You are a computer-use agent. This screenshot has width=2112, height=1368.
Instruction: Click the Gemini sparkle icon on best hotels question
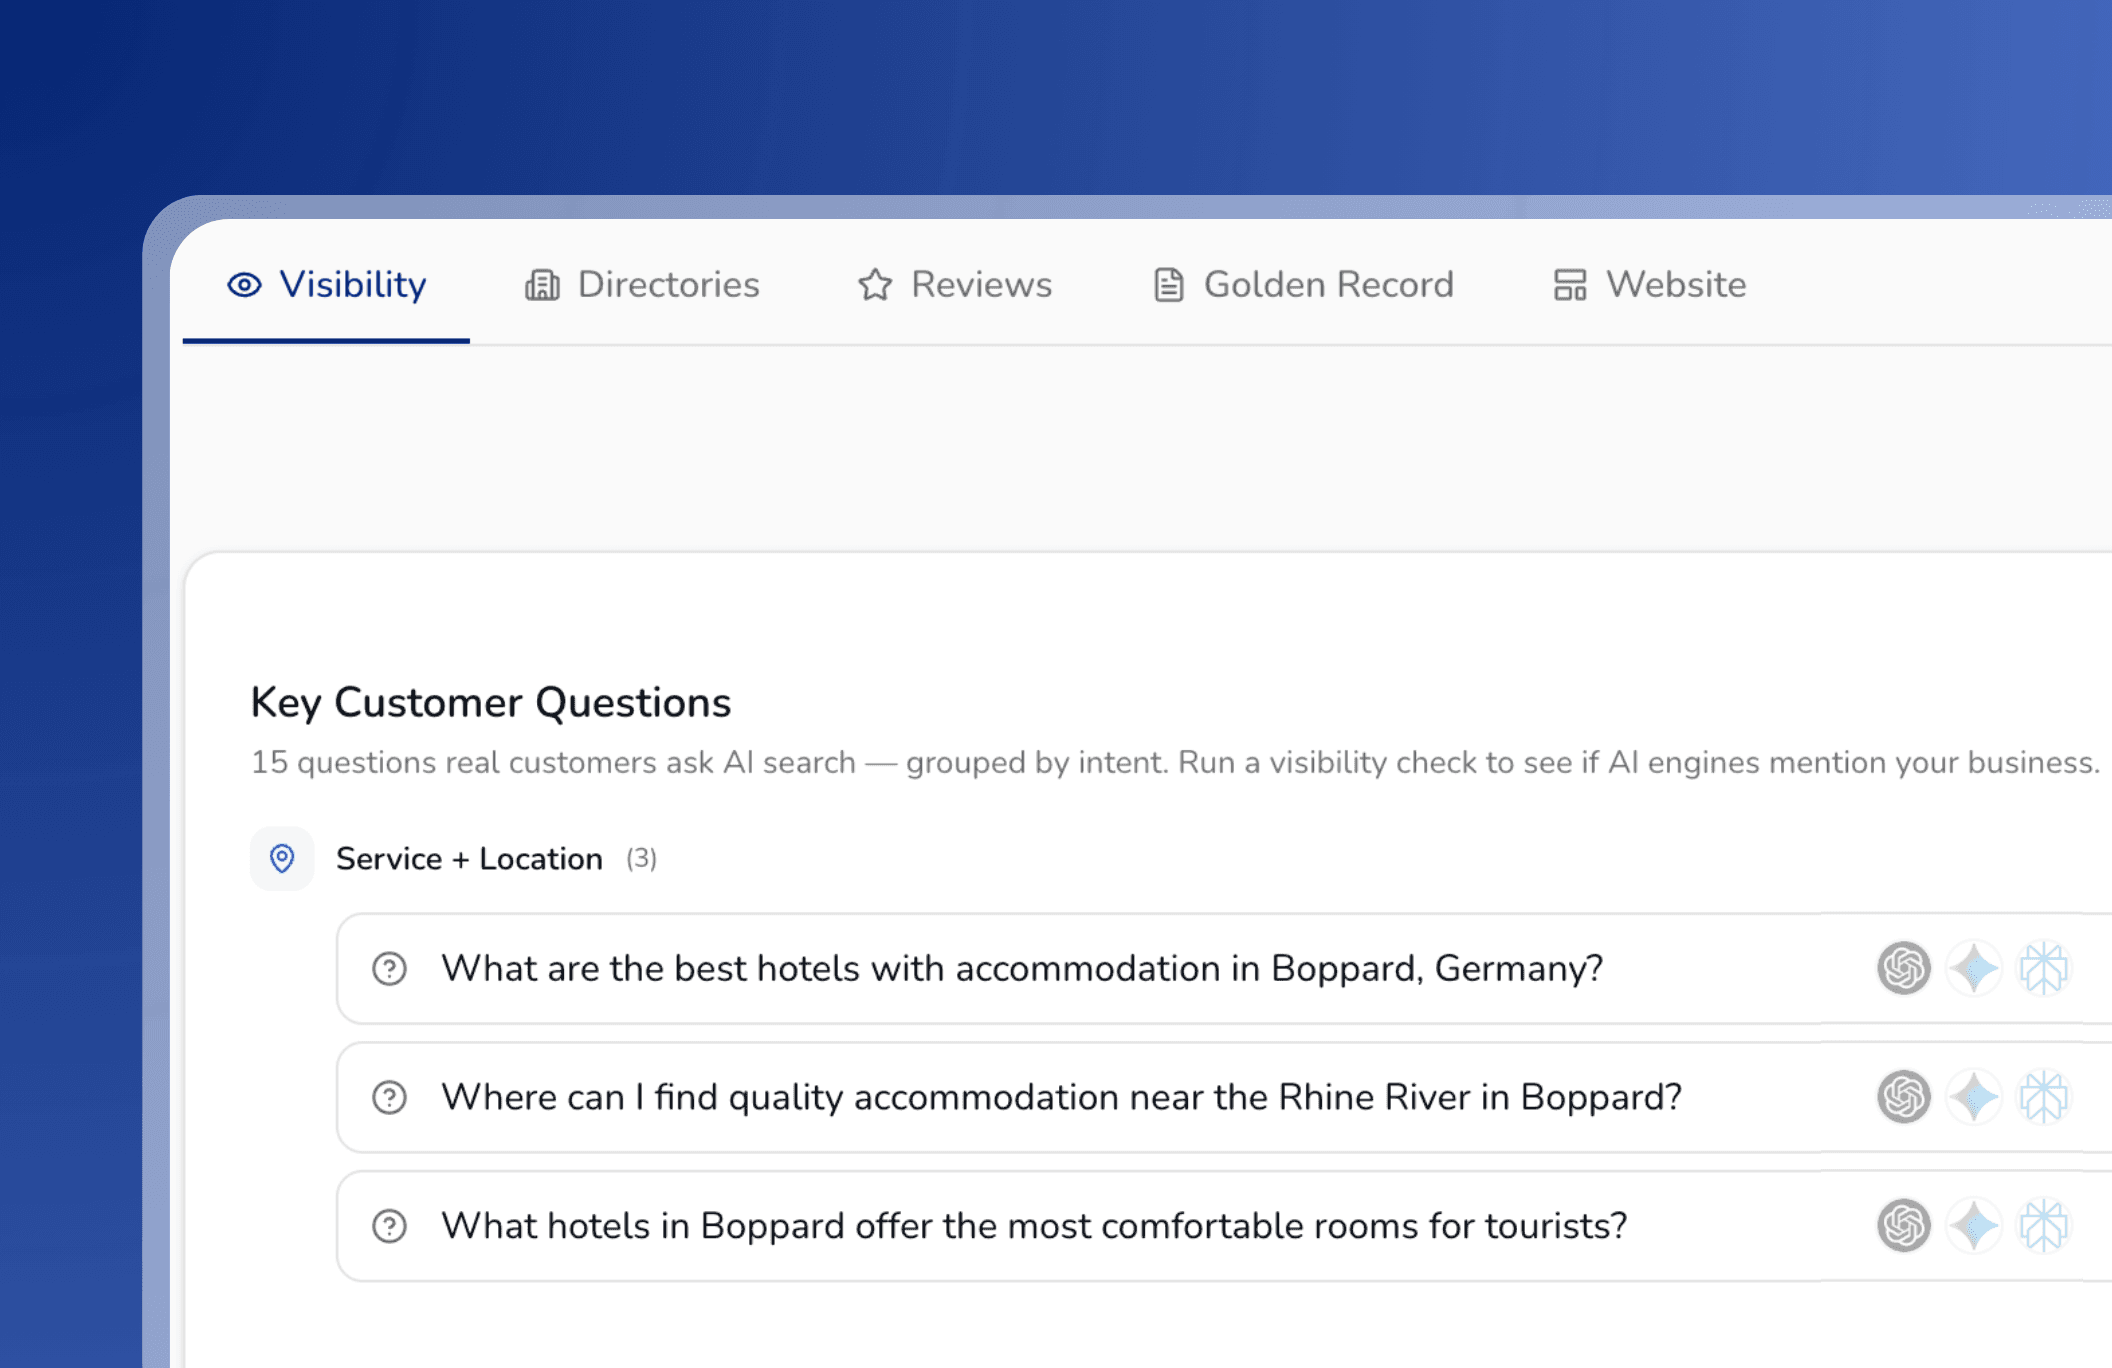[1974, 968]
